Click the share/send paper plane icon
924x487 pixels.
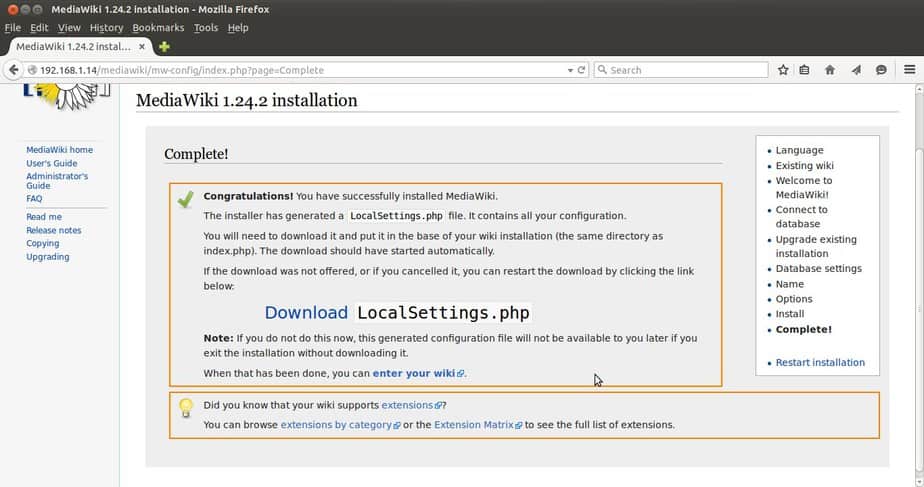click(856, 70)
